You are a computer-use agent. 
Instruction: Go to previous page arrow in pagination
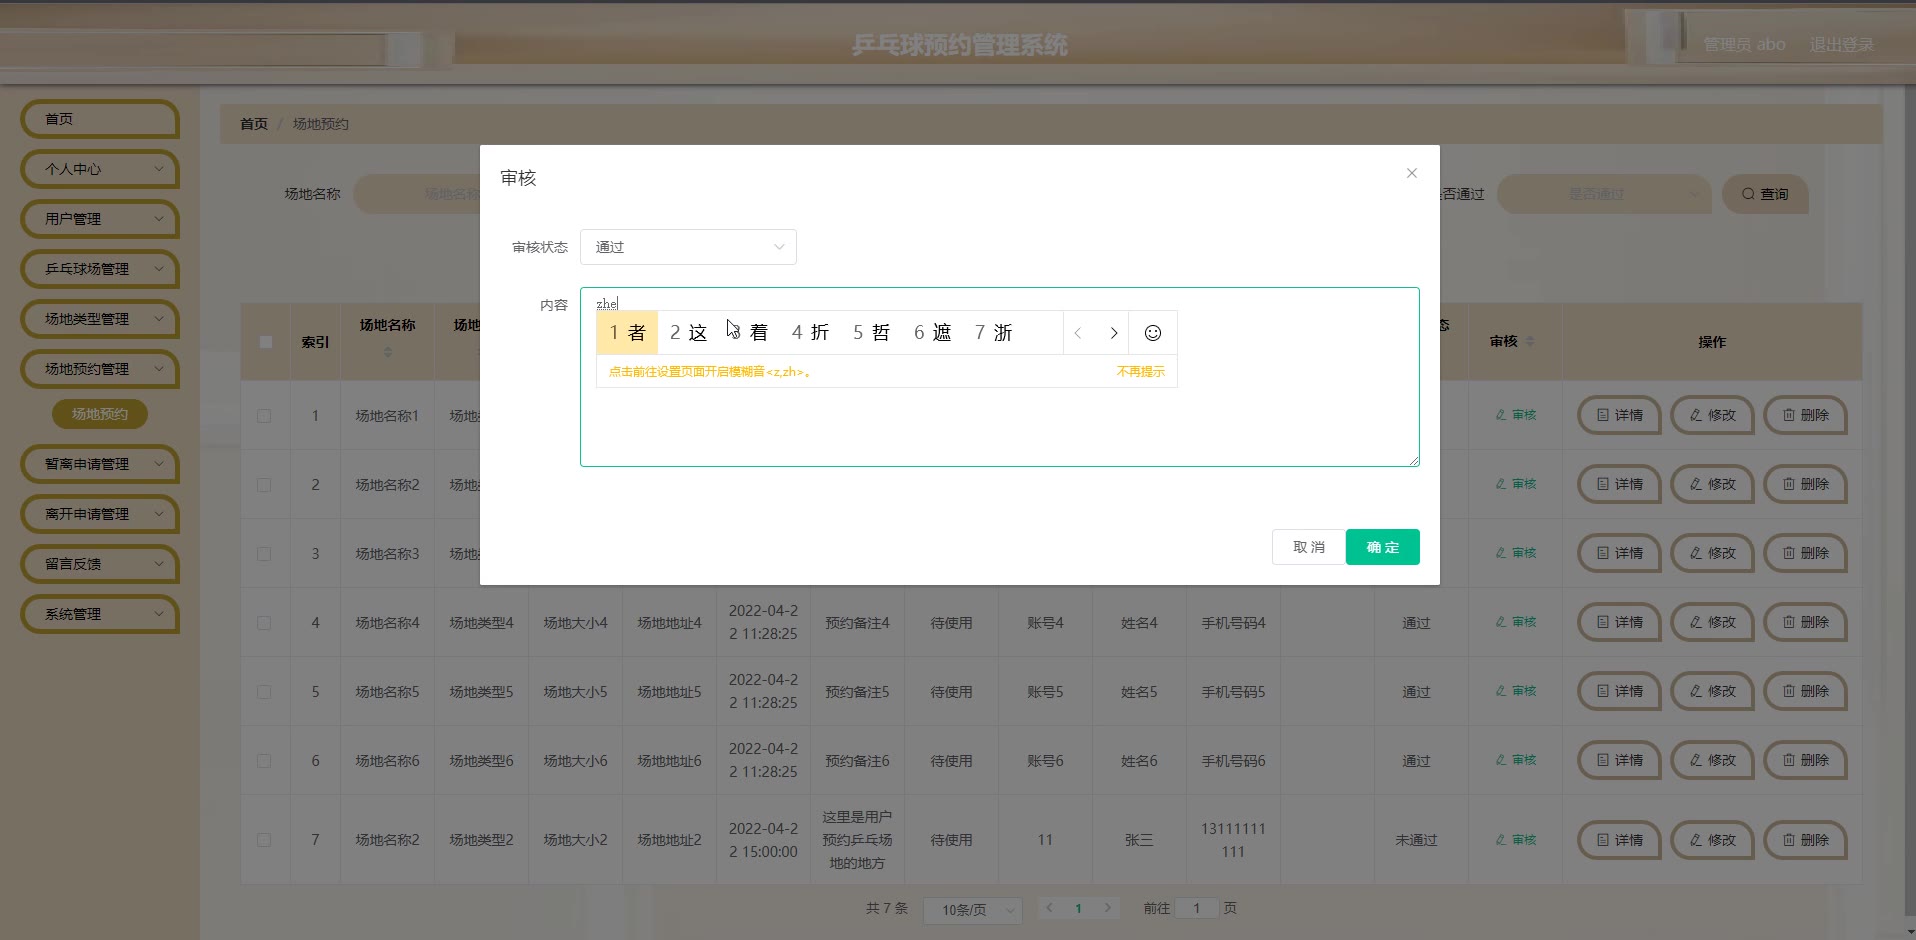(1049, 908)
